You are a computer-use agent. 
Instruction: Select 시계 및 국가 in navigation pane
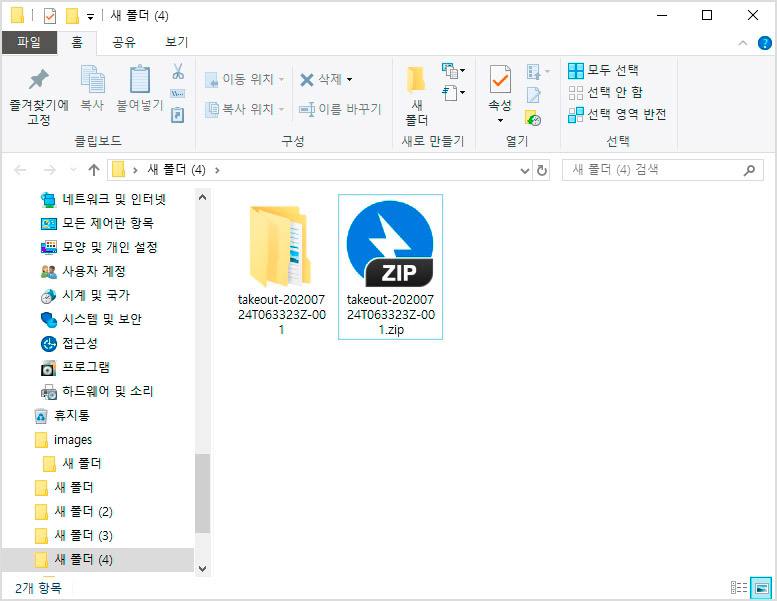(x=85, y=295)
